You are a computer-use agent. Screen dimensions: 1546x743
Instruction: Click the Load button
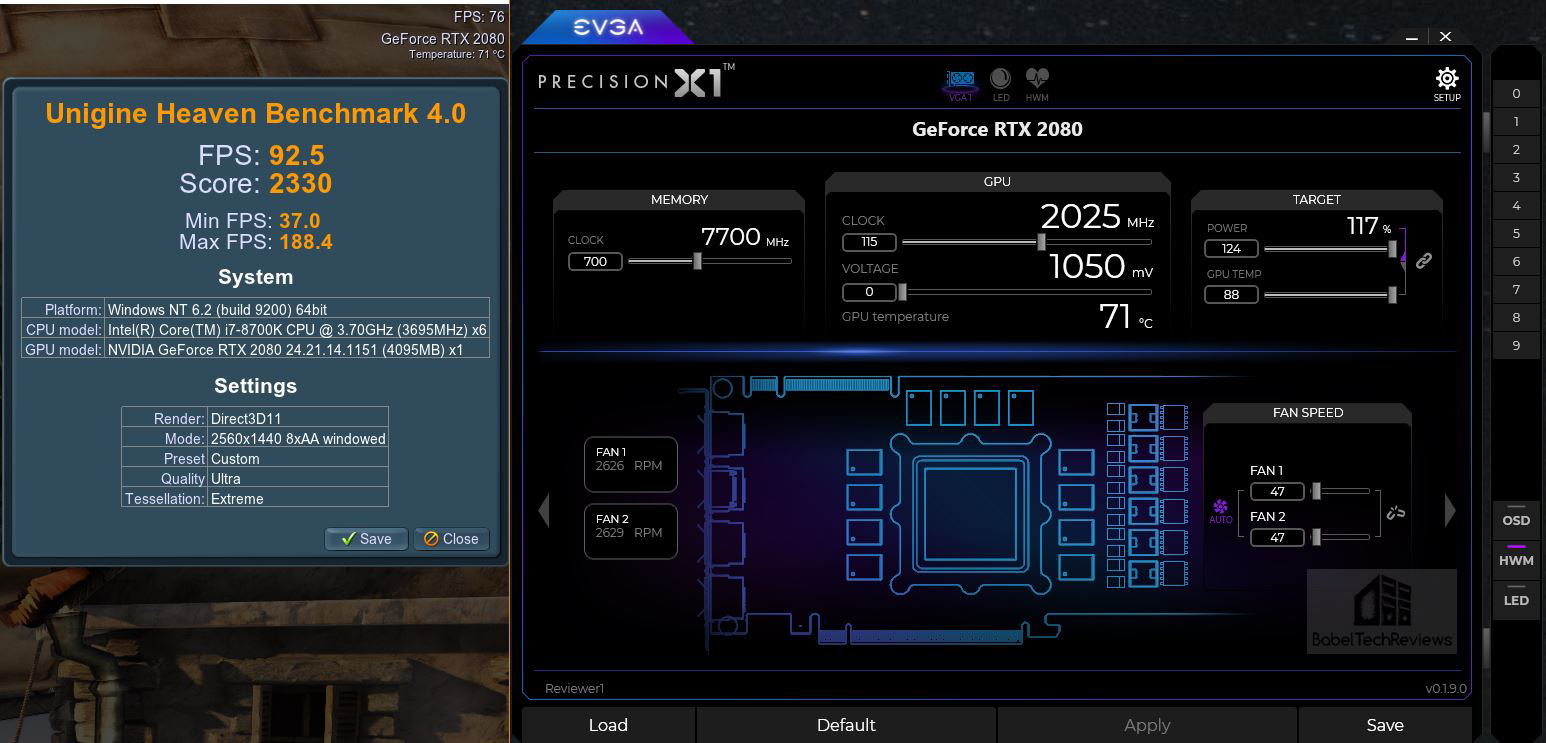tap(608, 725)
